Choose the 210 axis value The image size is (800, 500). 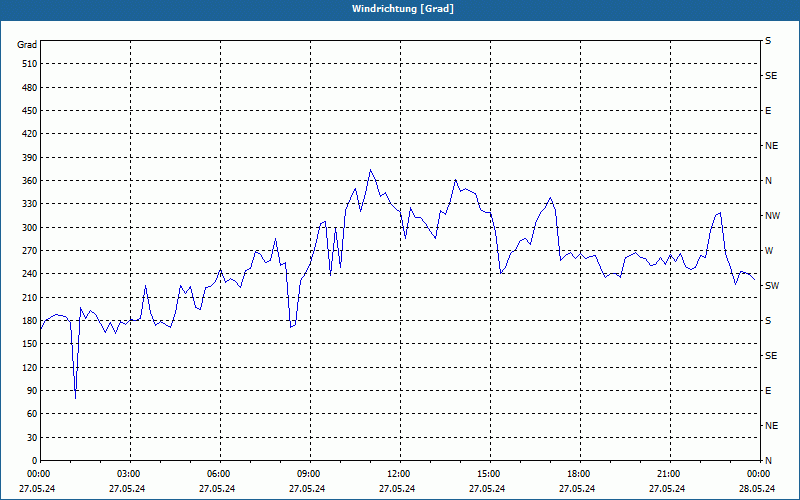coord(30,297)
